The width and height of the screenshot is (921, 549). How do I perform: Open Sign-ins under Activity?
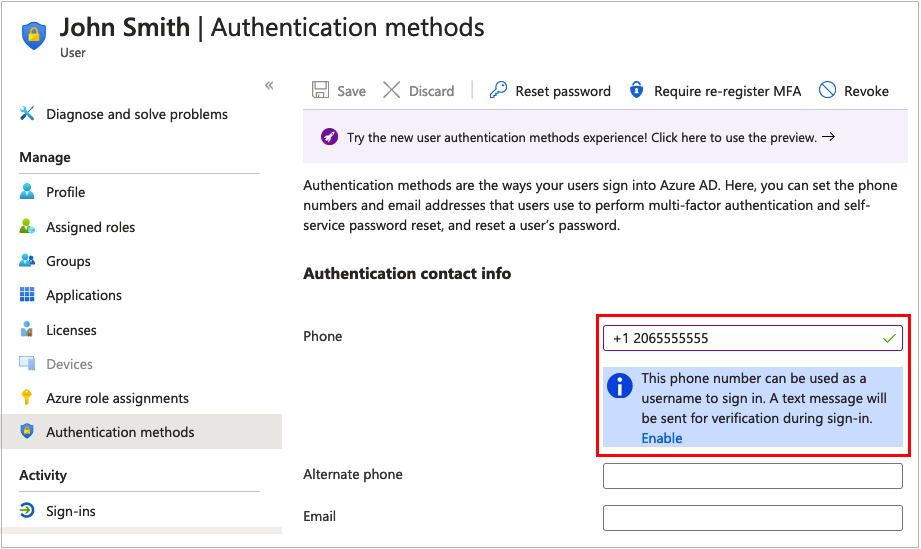(x=71, y=511)
